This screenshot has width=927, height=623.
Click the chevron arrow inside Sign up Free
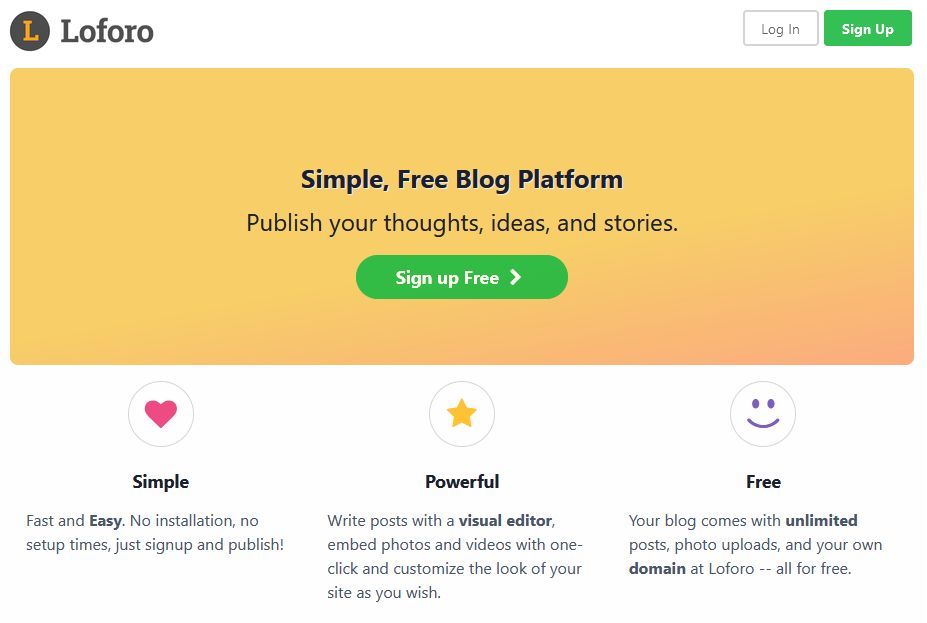point(516,277)
